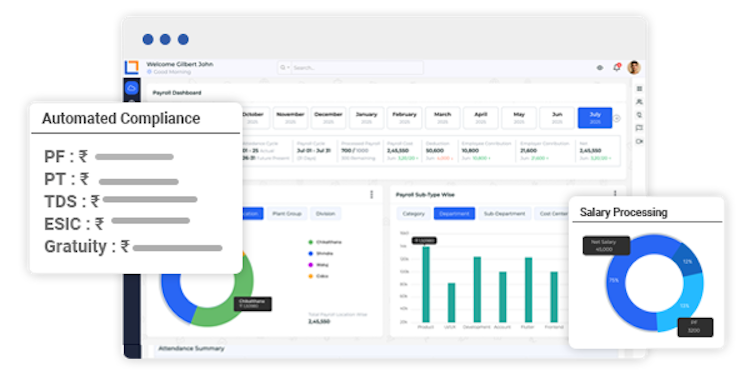The image size is (750, 375).
Task: Click the app logo in top-left corner
Action: [132, 67]
